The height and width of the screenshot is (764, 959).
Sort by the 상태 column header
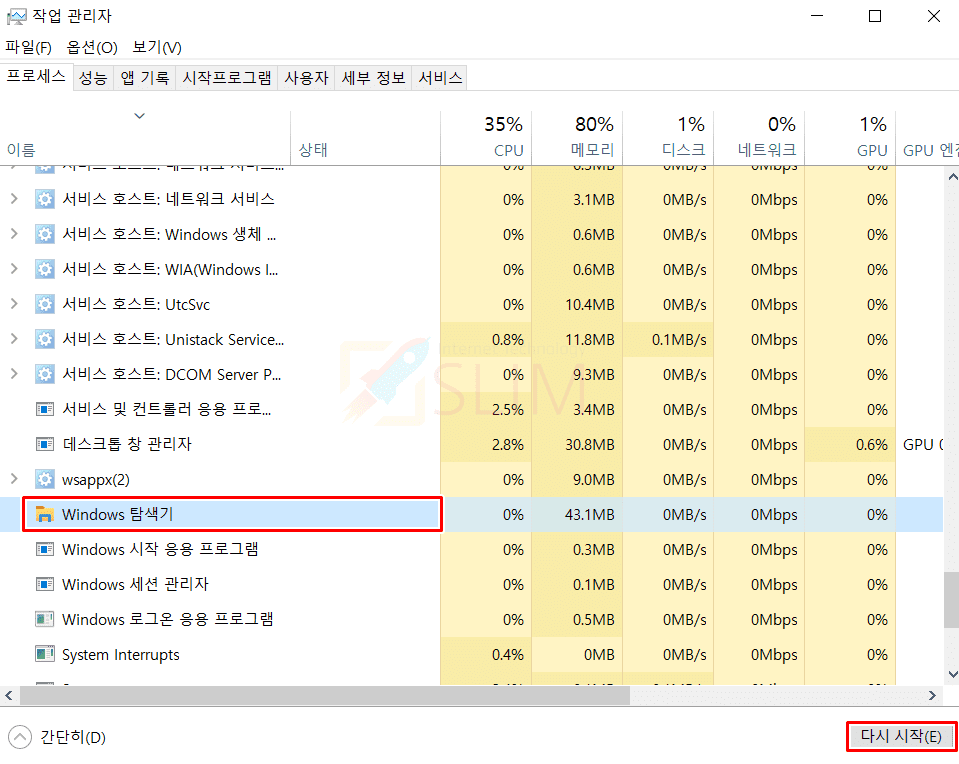pyautogui.click(x=365, y=138)
